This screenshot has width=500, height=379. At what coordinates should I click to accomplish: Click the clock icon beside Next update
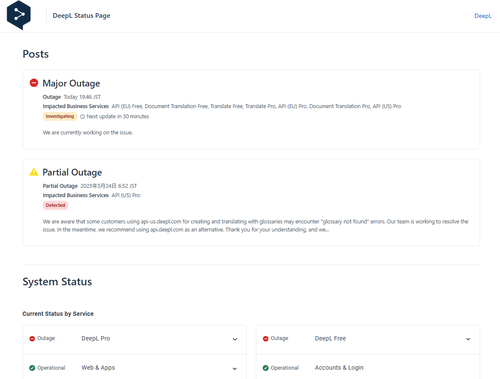pyautogui.click(x=82, y=117)
